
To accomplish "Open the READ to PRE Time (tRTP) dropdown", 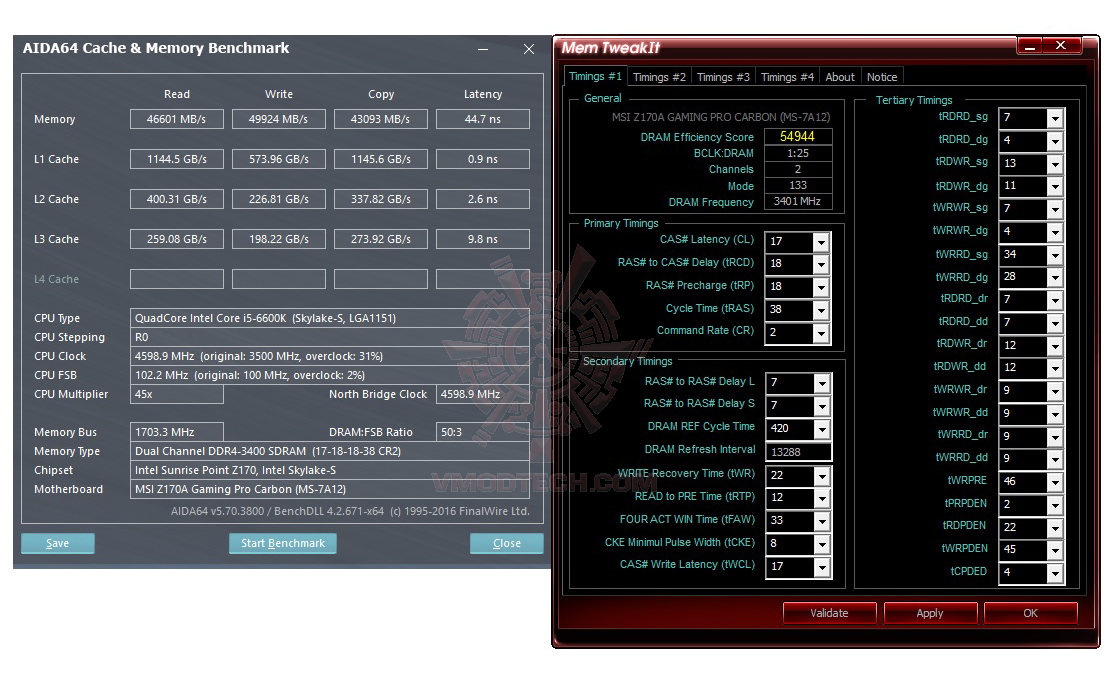I will [822, 499].
